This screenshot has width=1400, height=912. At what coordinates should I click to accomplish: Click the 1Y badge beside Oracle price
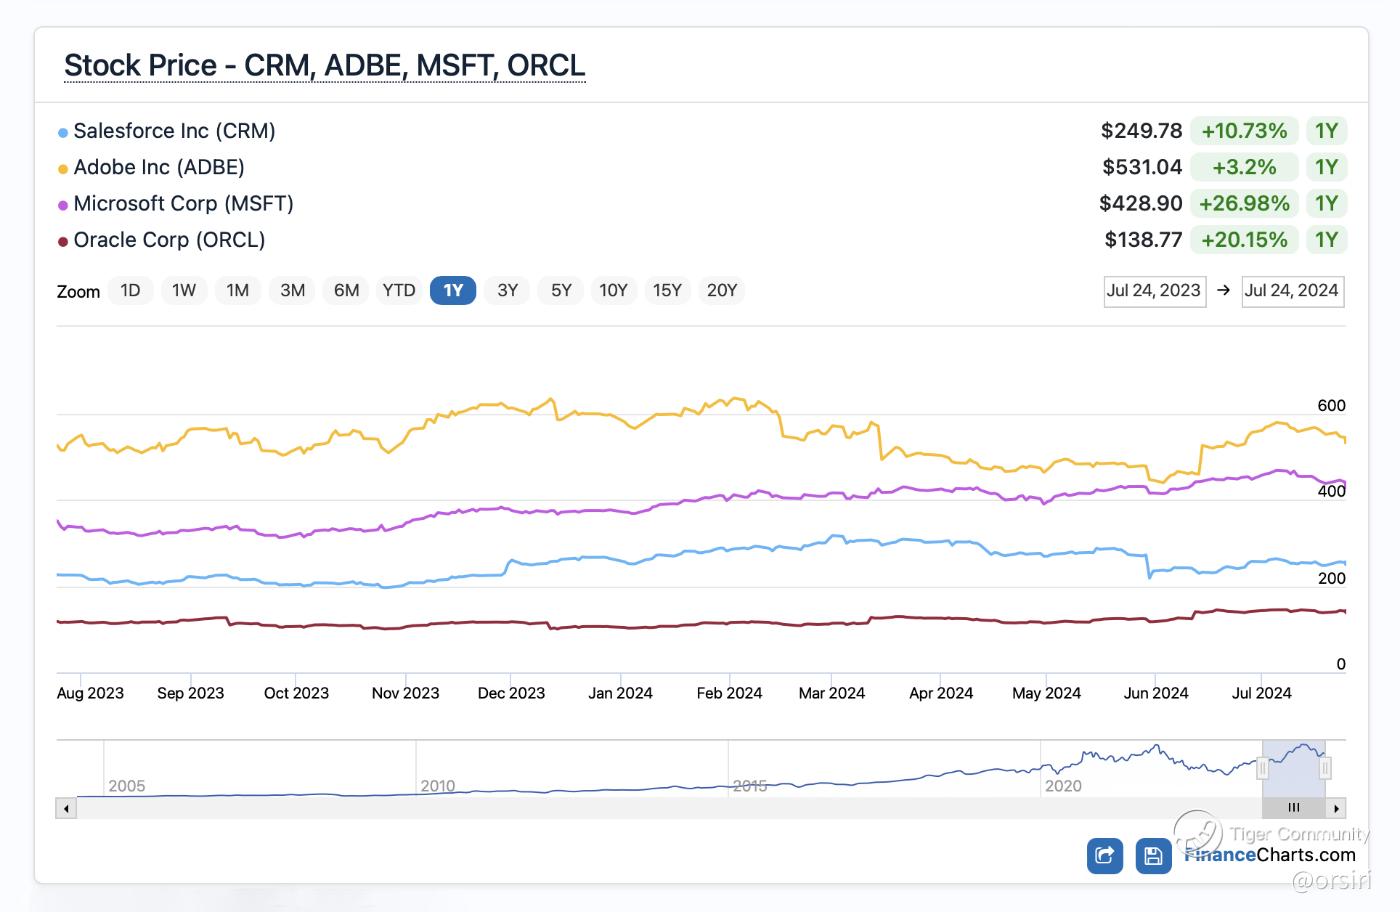click(x=1326, y=240)
